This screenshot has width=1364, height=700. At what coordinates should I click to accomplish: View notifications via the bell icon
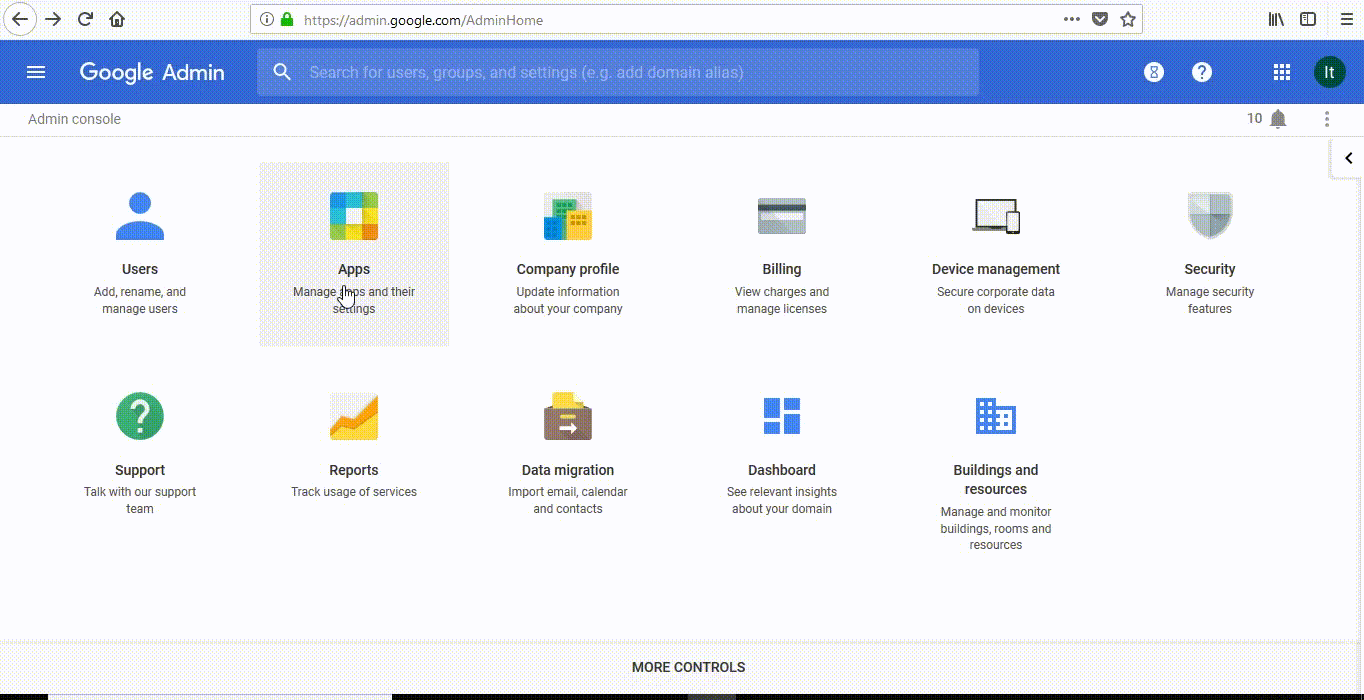point(1278,119)
